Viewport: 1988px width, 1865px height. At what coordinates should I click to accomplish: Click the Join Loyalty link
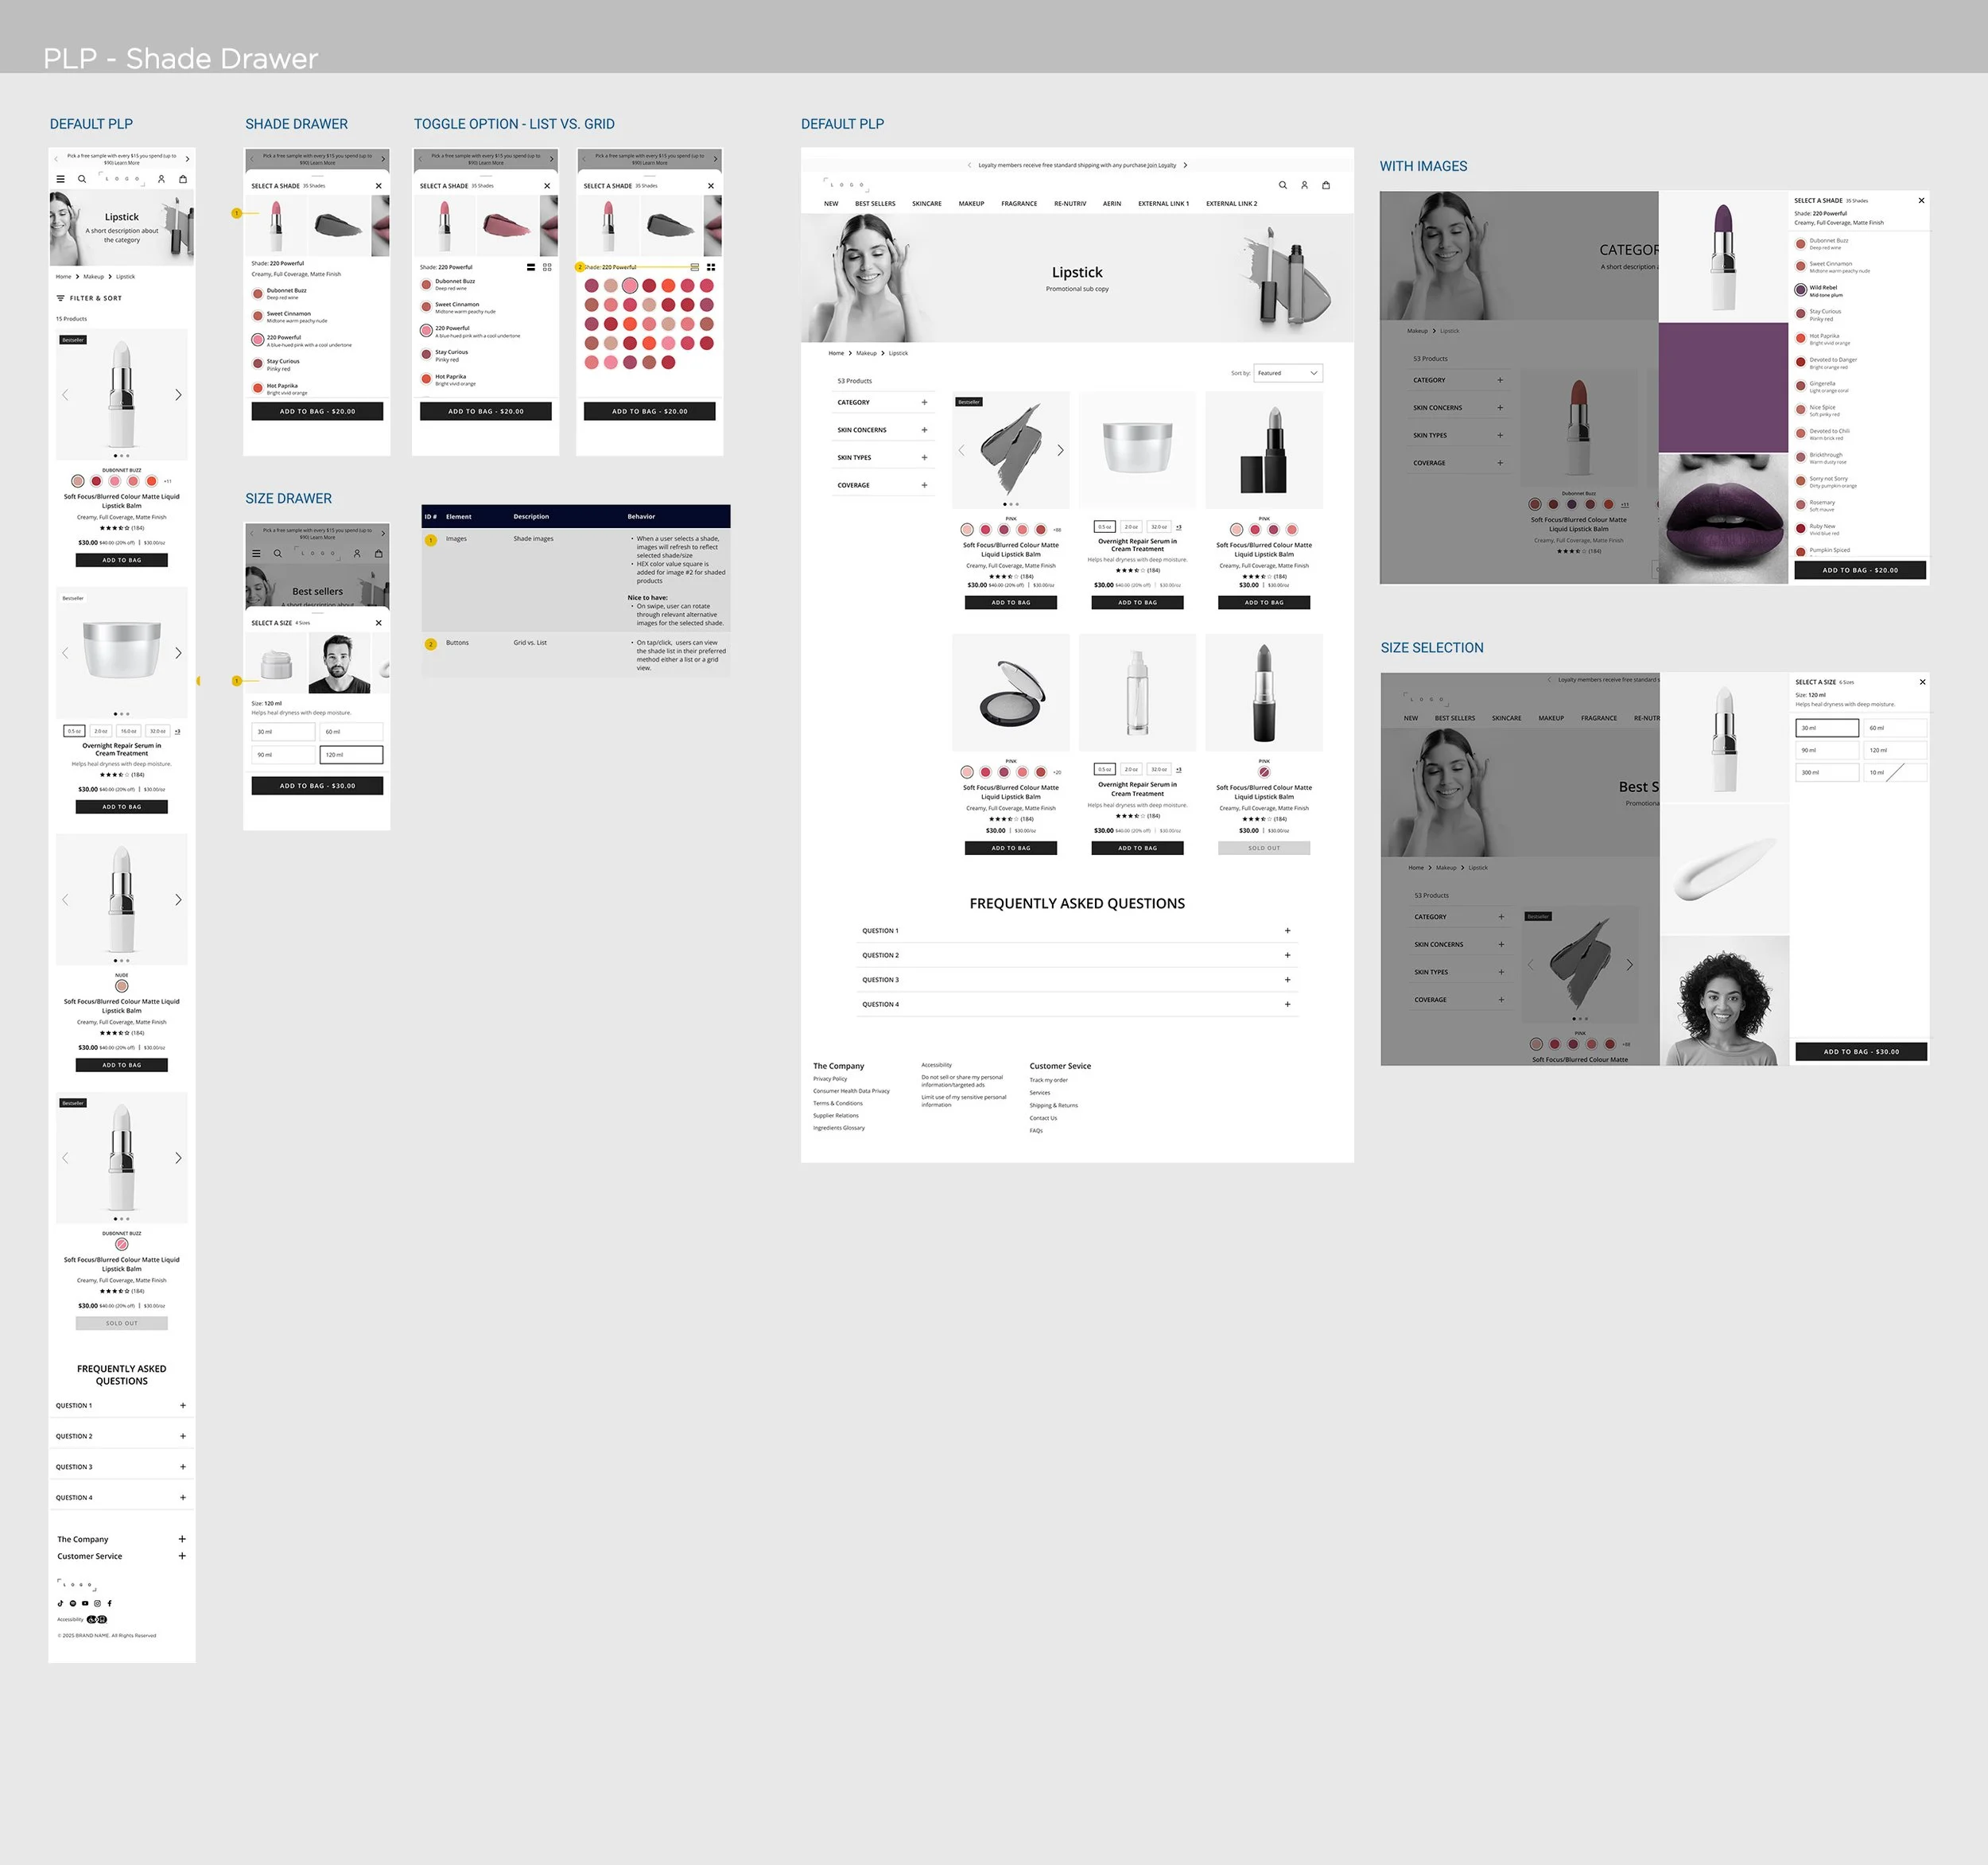tap(1161, 165)
